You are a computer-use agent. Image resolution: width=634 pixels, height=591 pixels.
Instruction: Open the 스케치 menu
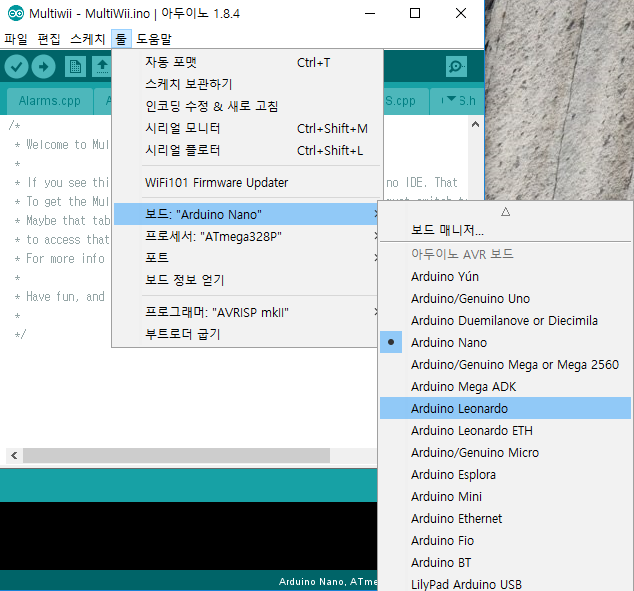click(88, 39)
